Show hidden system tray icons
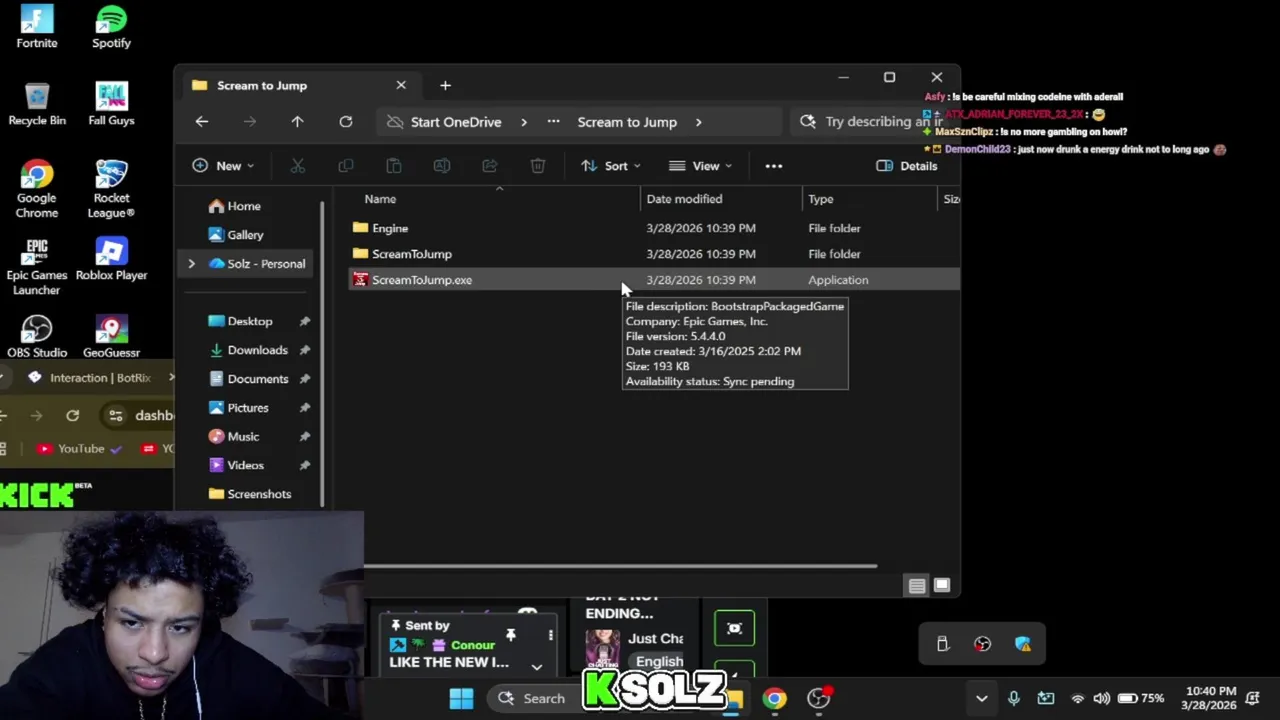This screenshot has width=1280, height=720. click(x=982, y=698)
